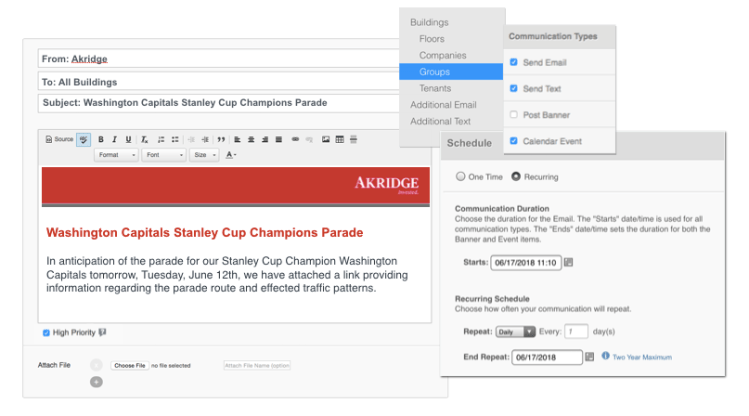
Task: Toggle the High Priority checkbox
Action: pyautogui.click(x=46, y=332)
